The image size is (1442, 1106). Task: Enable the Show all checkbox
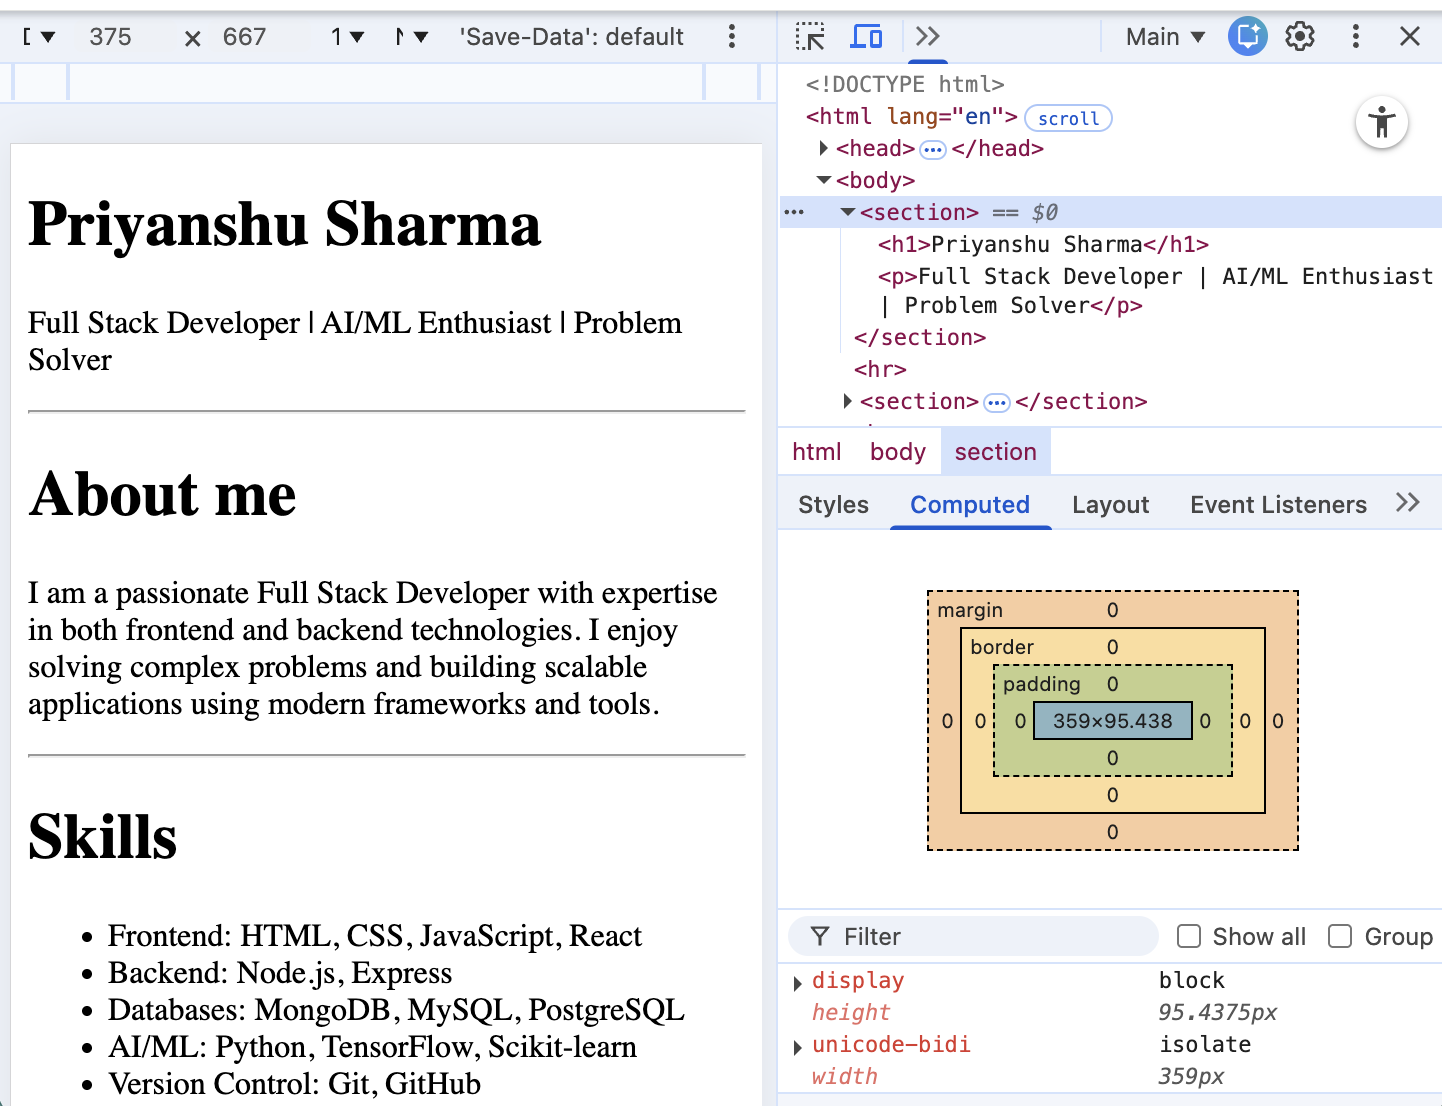[1189, 936]
